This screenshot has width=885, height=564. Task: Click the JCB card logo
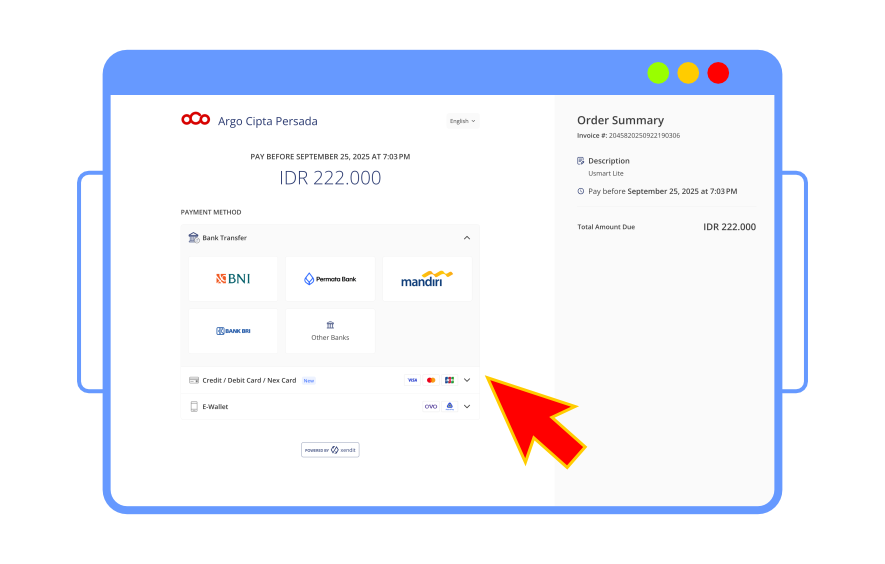coord(449,380)
